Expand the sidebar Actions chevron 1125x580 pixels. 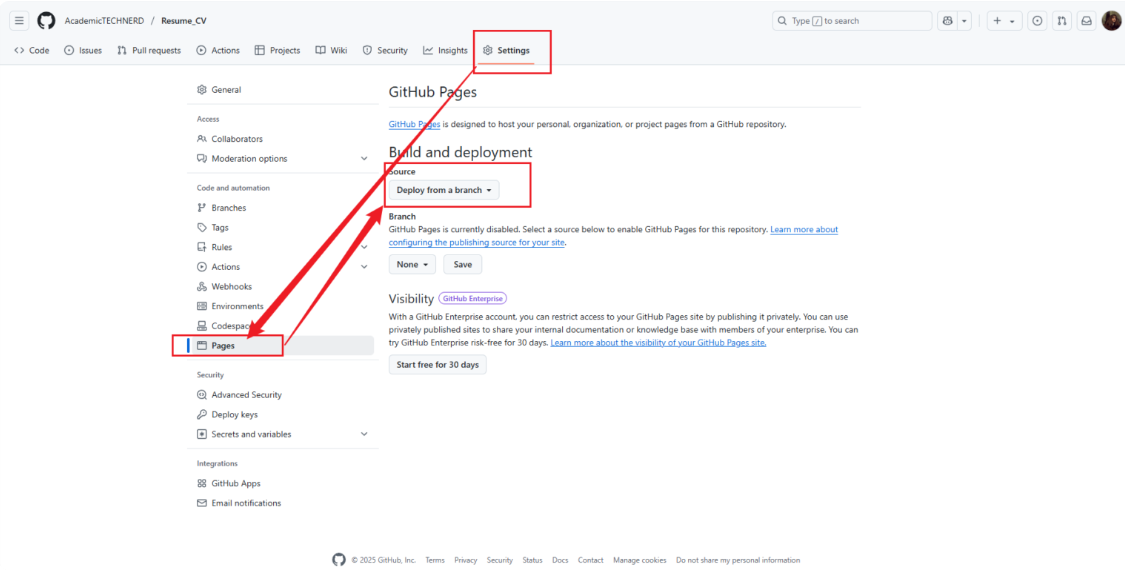pyautogui.click(x=364, y=267)
